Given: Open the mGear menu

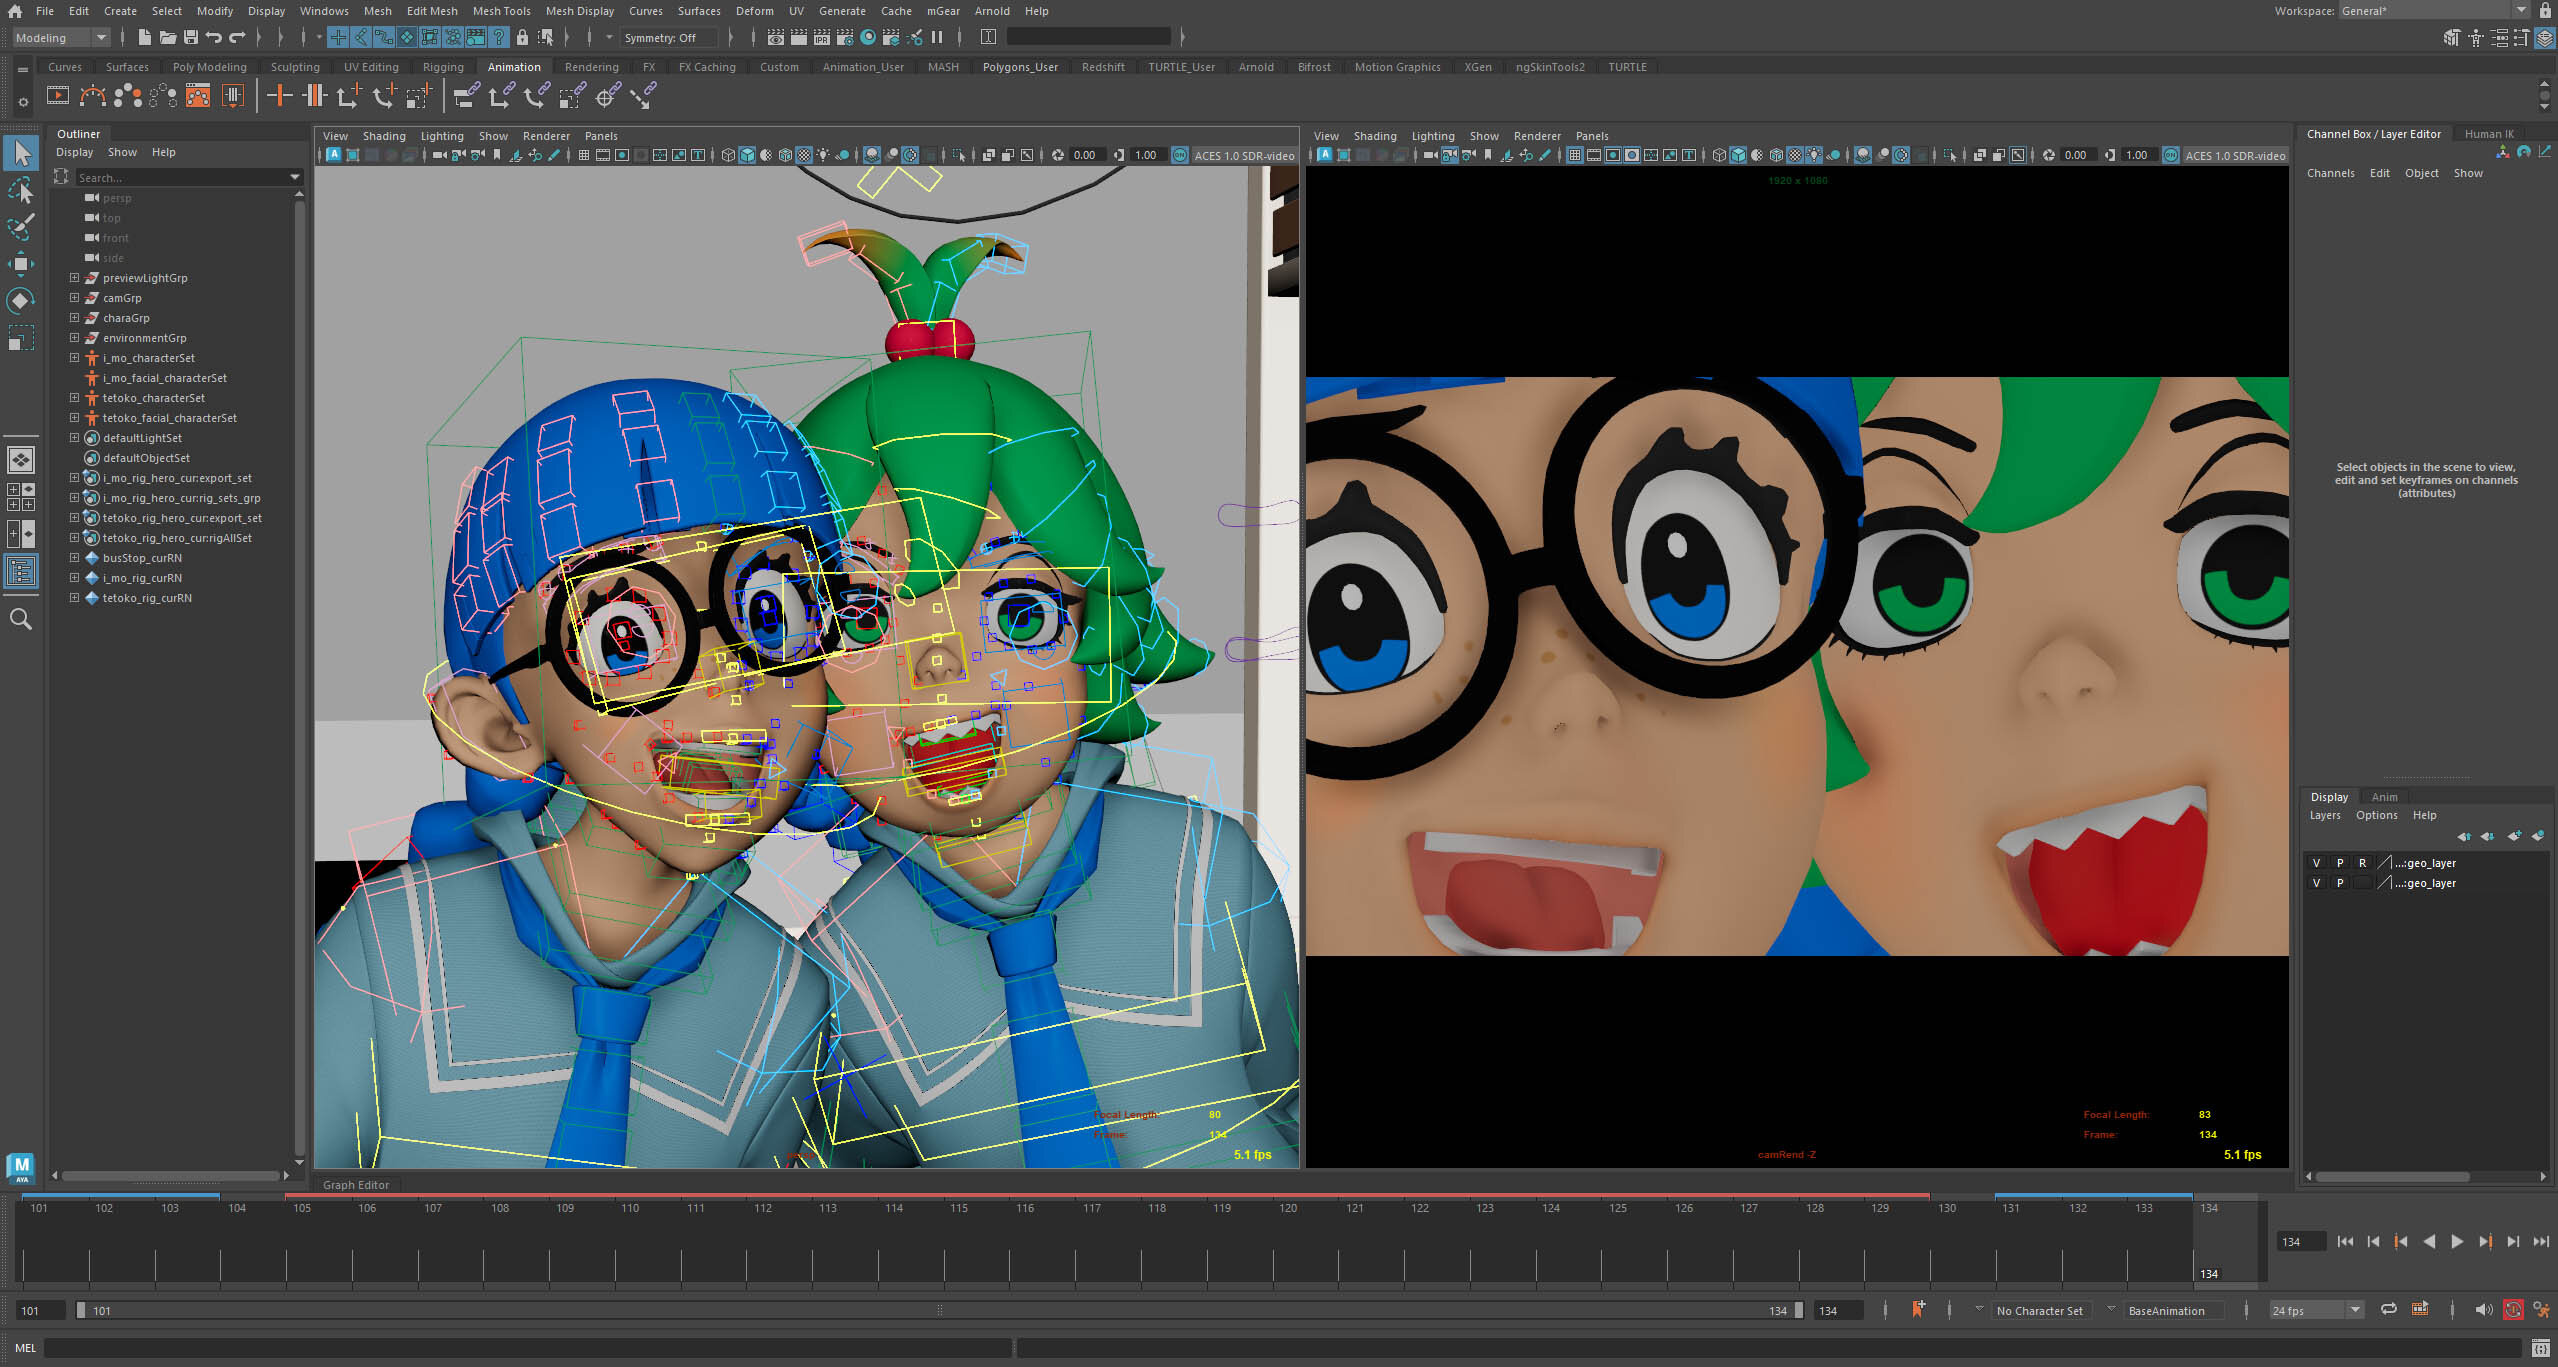Looking at the screenshot, I should 943,11.
